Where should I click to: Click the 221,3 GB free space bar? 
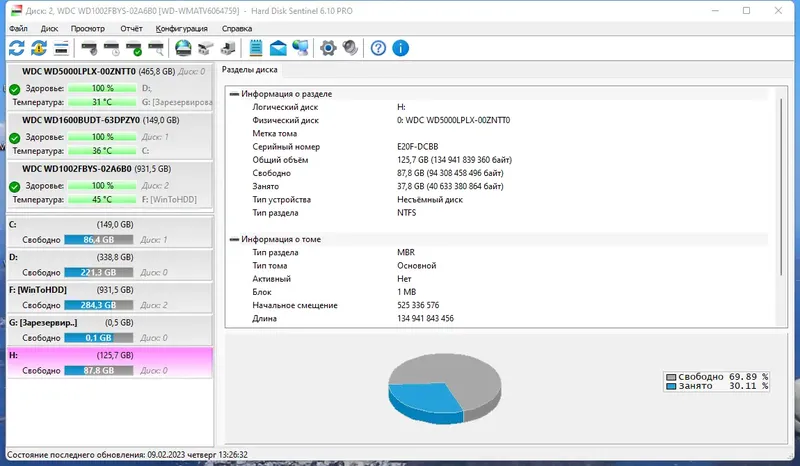click(99, 273)
